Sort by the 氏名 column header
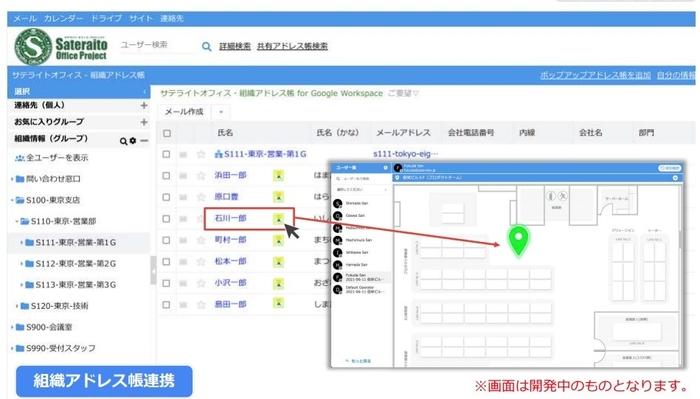Screen dimensions: 700x399 pyautogui.click(x=225, y=133)
